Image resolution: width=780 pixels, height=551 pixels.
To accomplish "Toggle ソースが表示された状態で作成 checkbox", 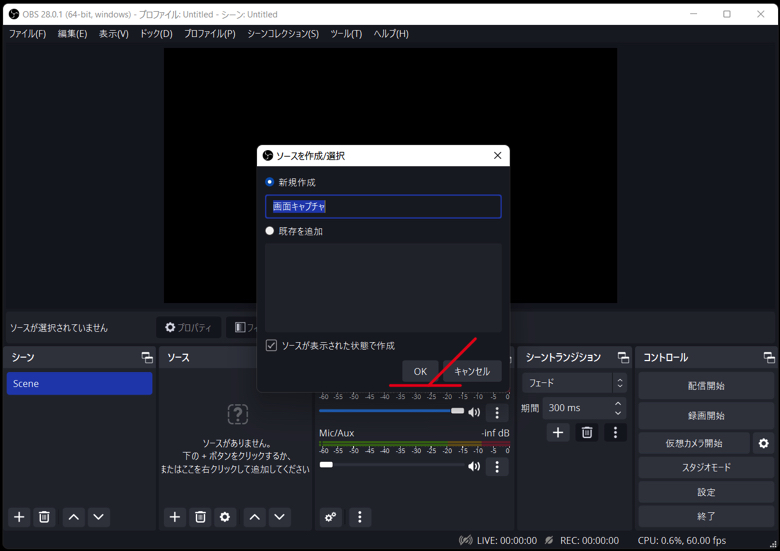I will click(271, 345).
